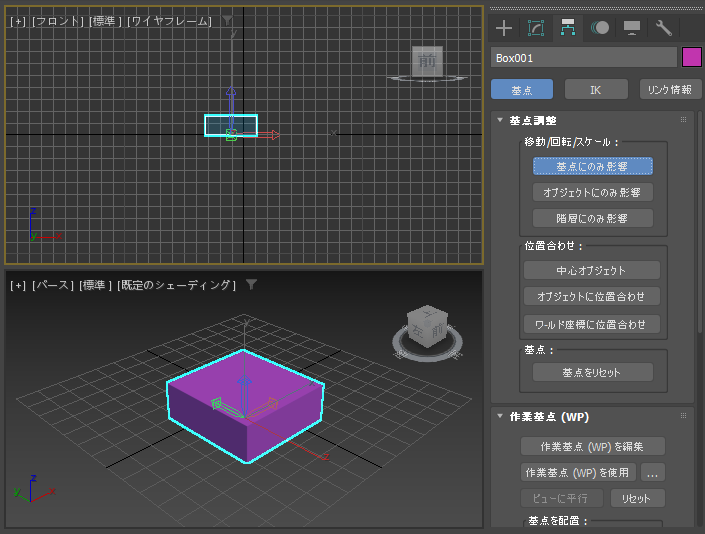Switch to the リンク情報 tab

(x=670, y=89)
